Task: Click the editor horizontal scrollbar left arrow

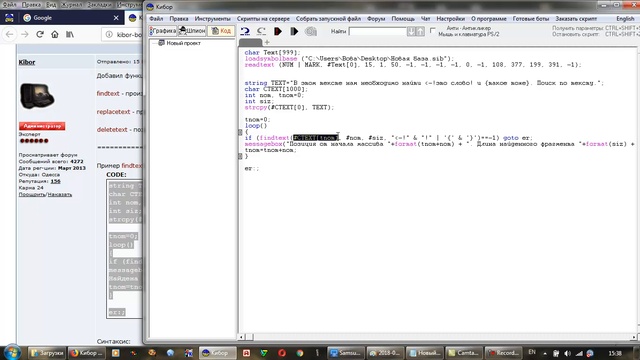Action: click(241, 337)
